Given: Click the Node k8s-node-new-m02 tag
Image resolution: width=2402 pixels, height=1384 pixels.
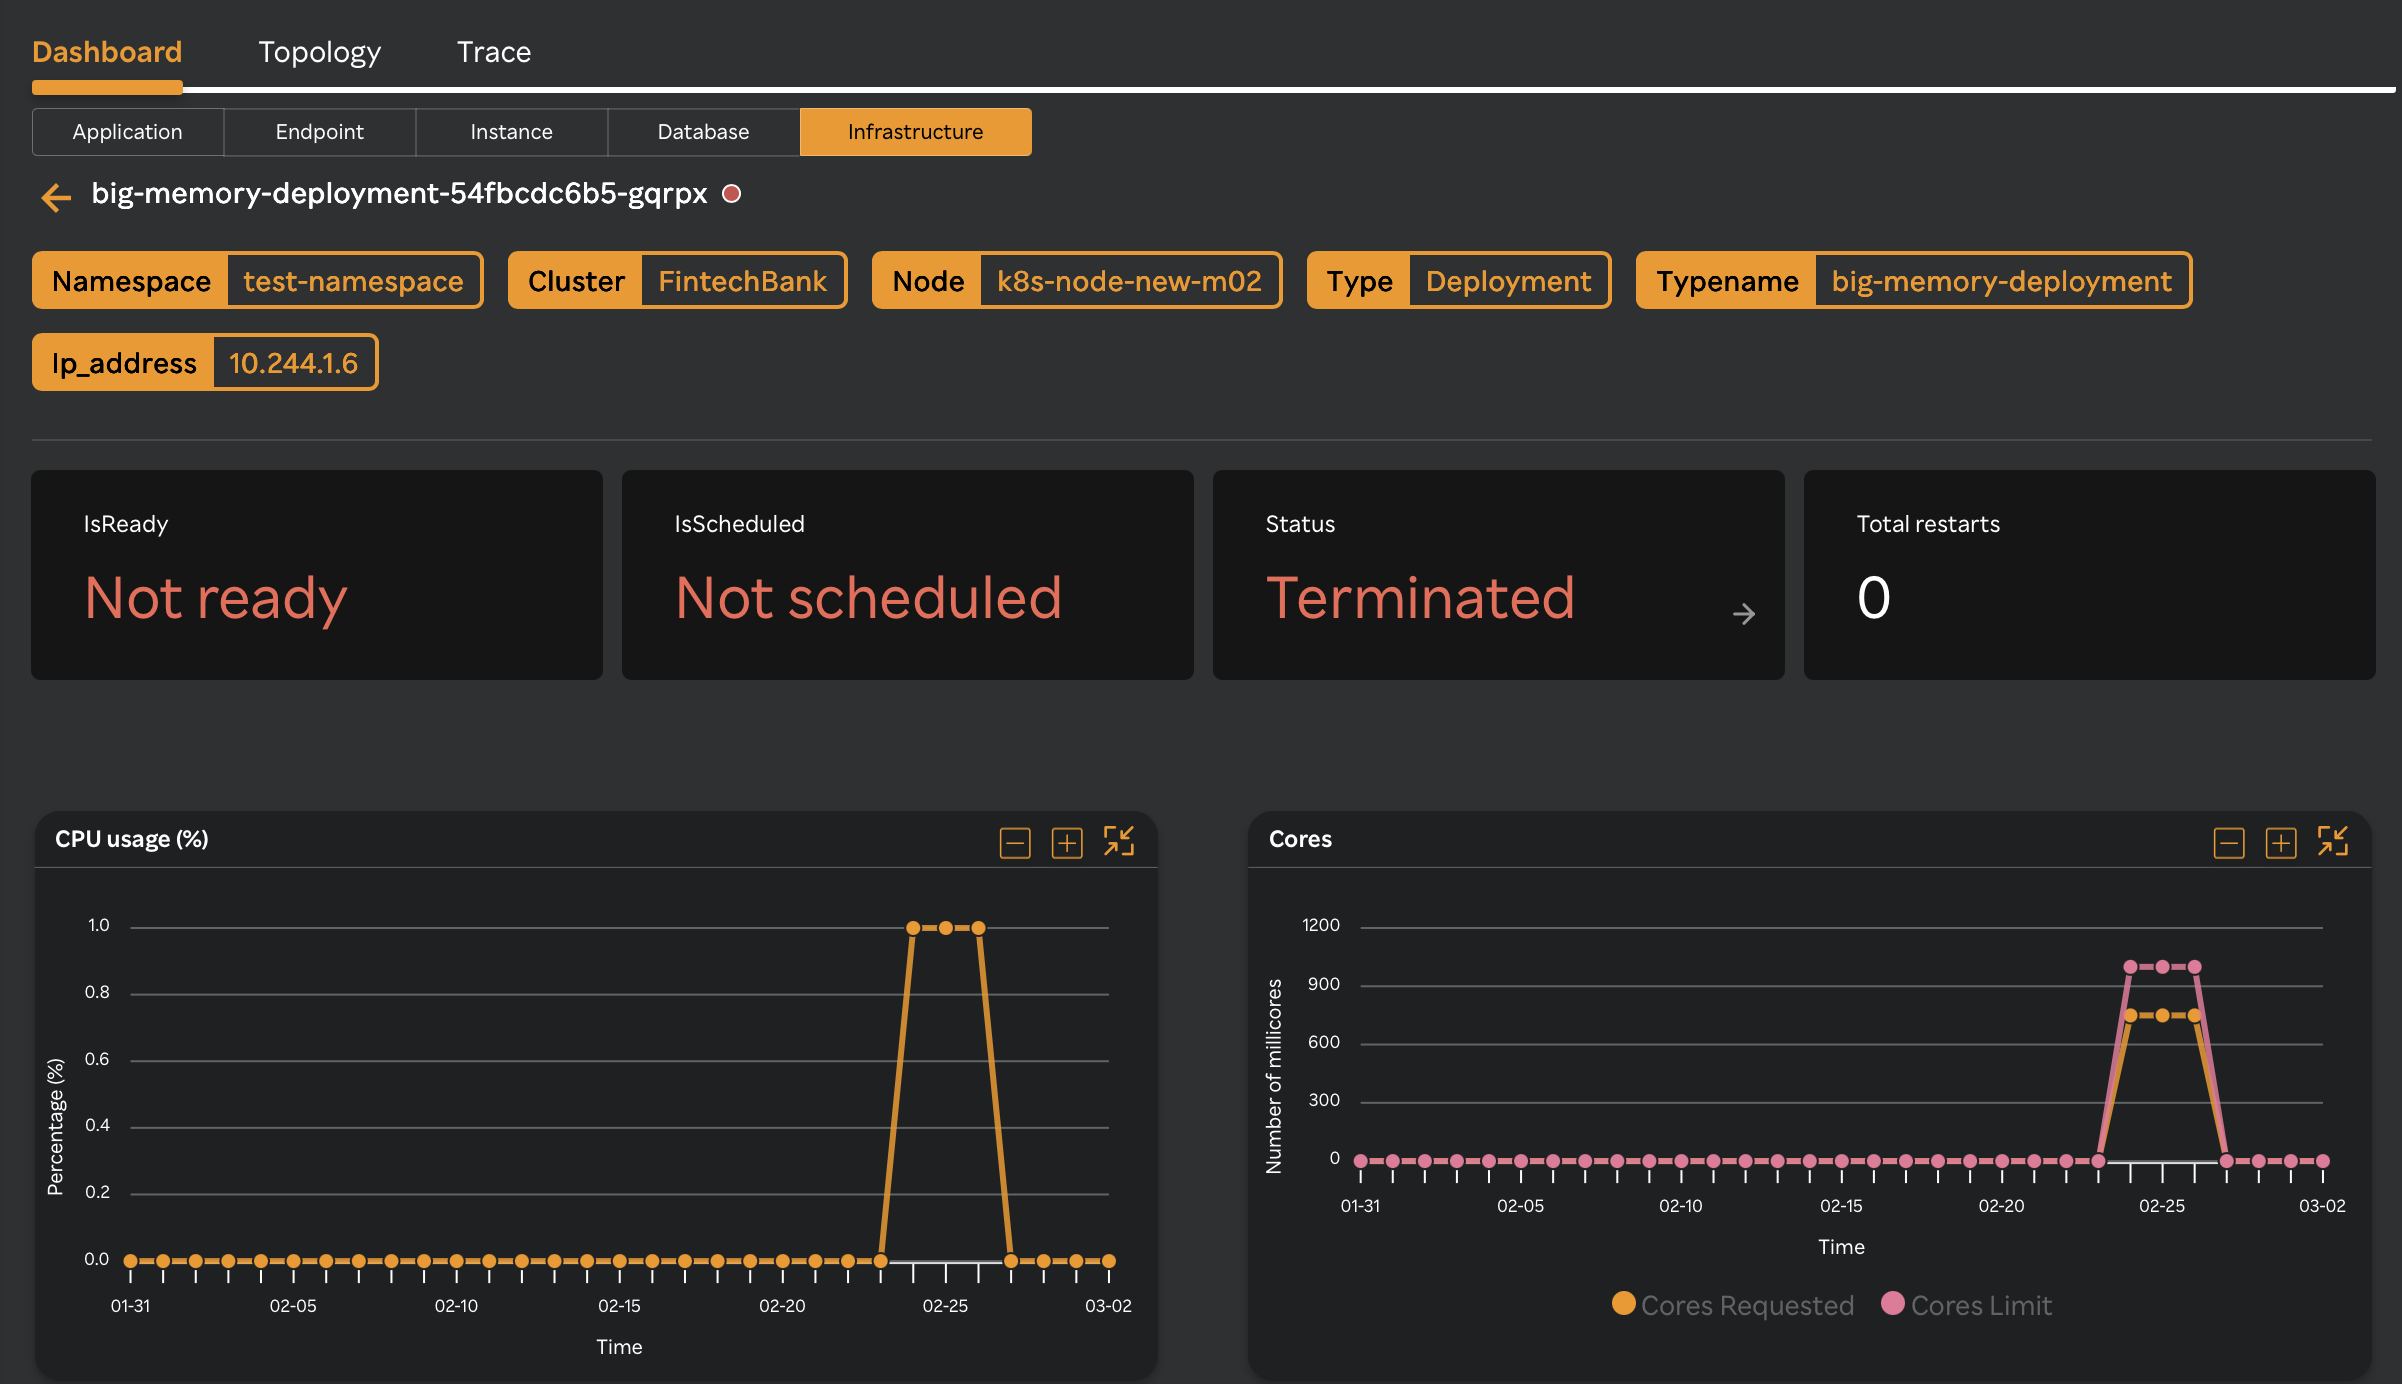Looking at the screenshot, I should coord(1076,281).
